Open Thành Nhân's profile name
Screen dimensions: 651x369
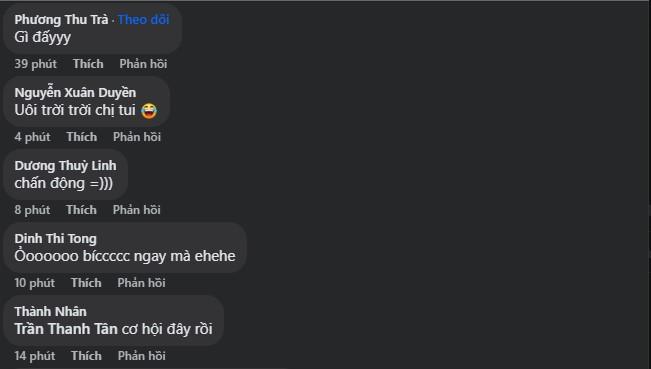click(x=50, y=312)
